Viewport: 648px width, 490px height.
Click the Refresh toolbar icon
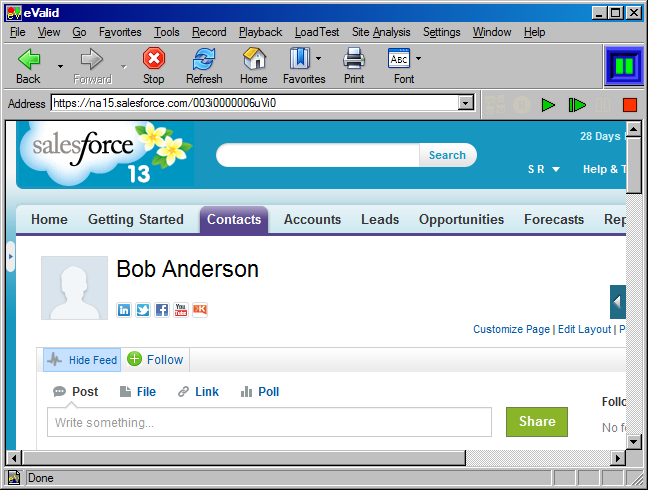click(204, 59)
